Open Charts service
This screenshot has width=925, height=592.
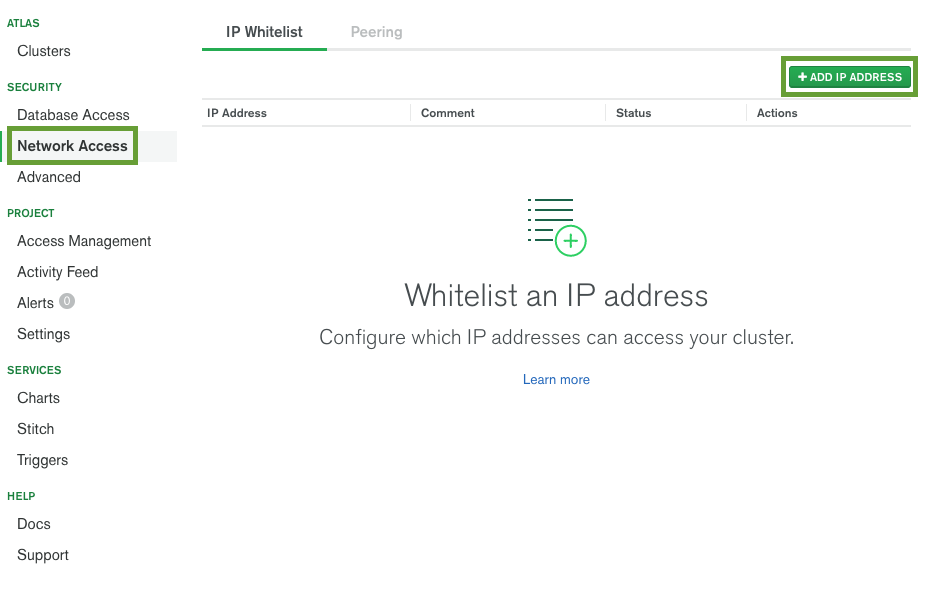click(38, 398)
